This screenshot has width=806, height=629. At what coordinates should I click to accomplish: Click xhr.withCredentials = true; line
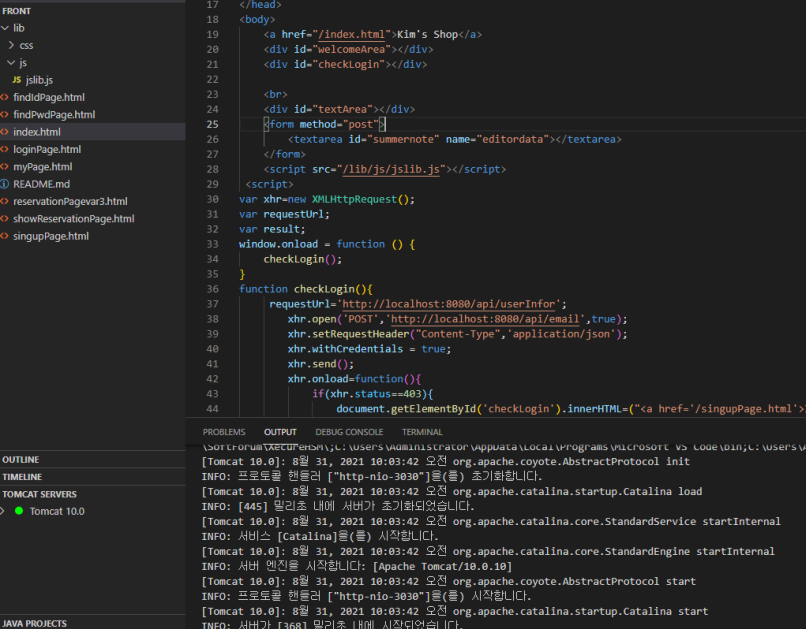pyautogui.click(x=370, y=349)
